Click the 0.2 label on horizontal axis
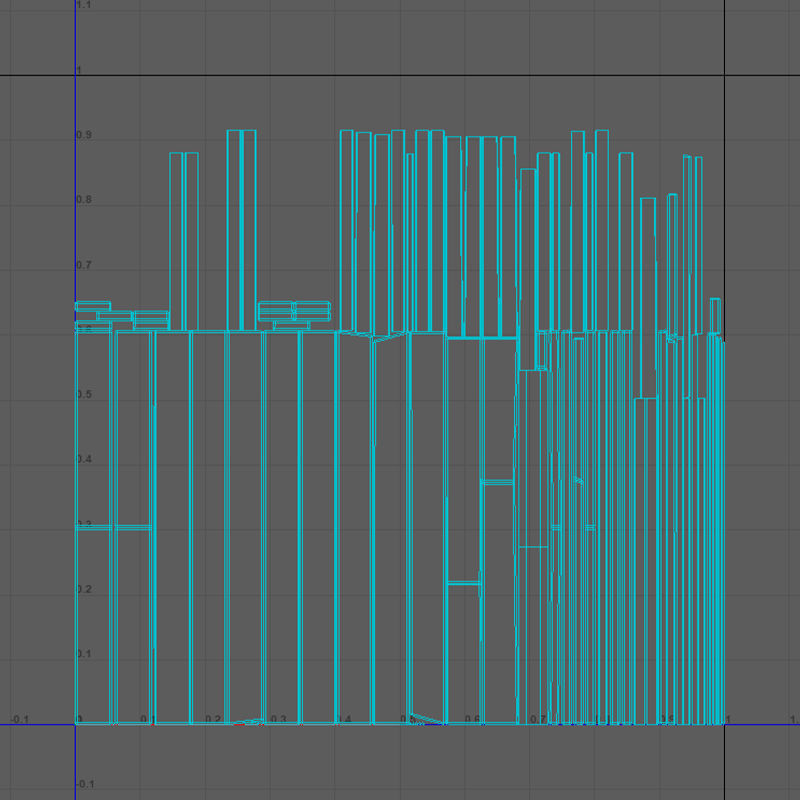Viewport: 800px width, 800px height. [213, 719]
